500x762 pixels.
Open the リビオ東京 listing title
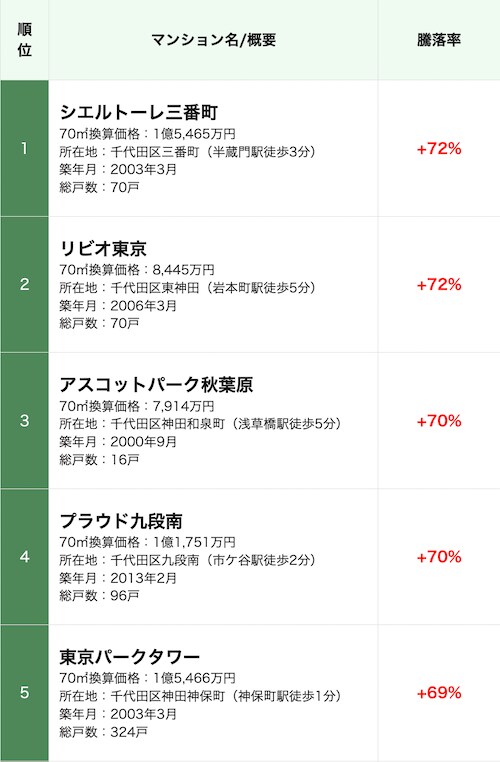(x=103, y=248)
